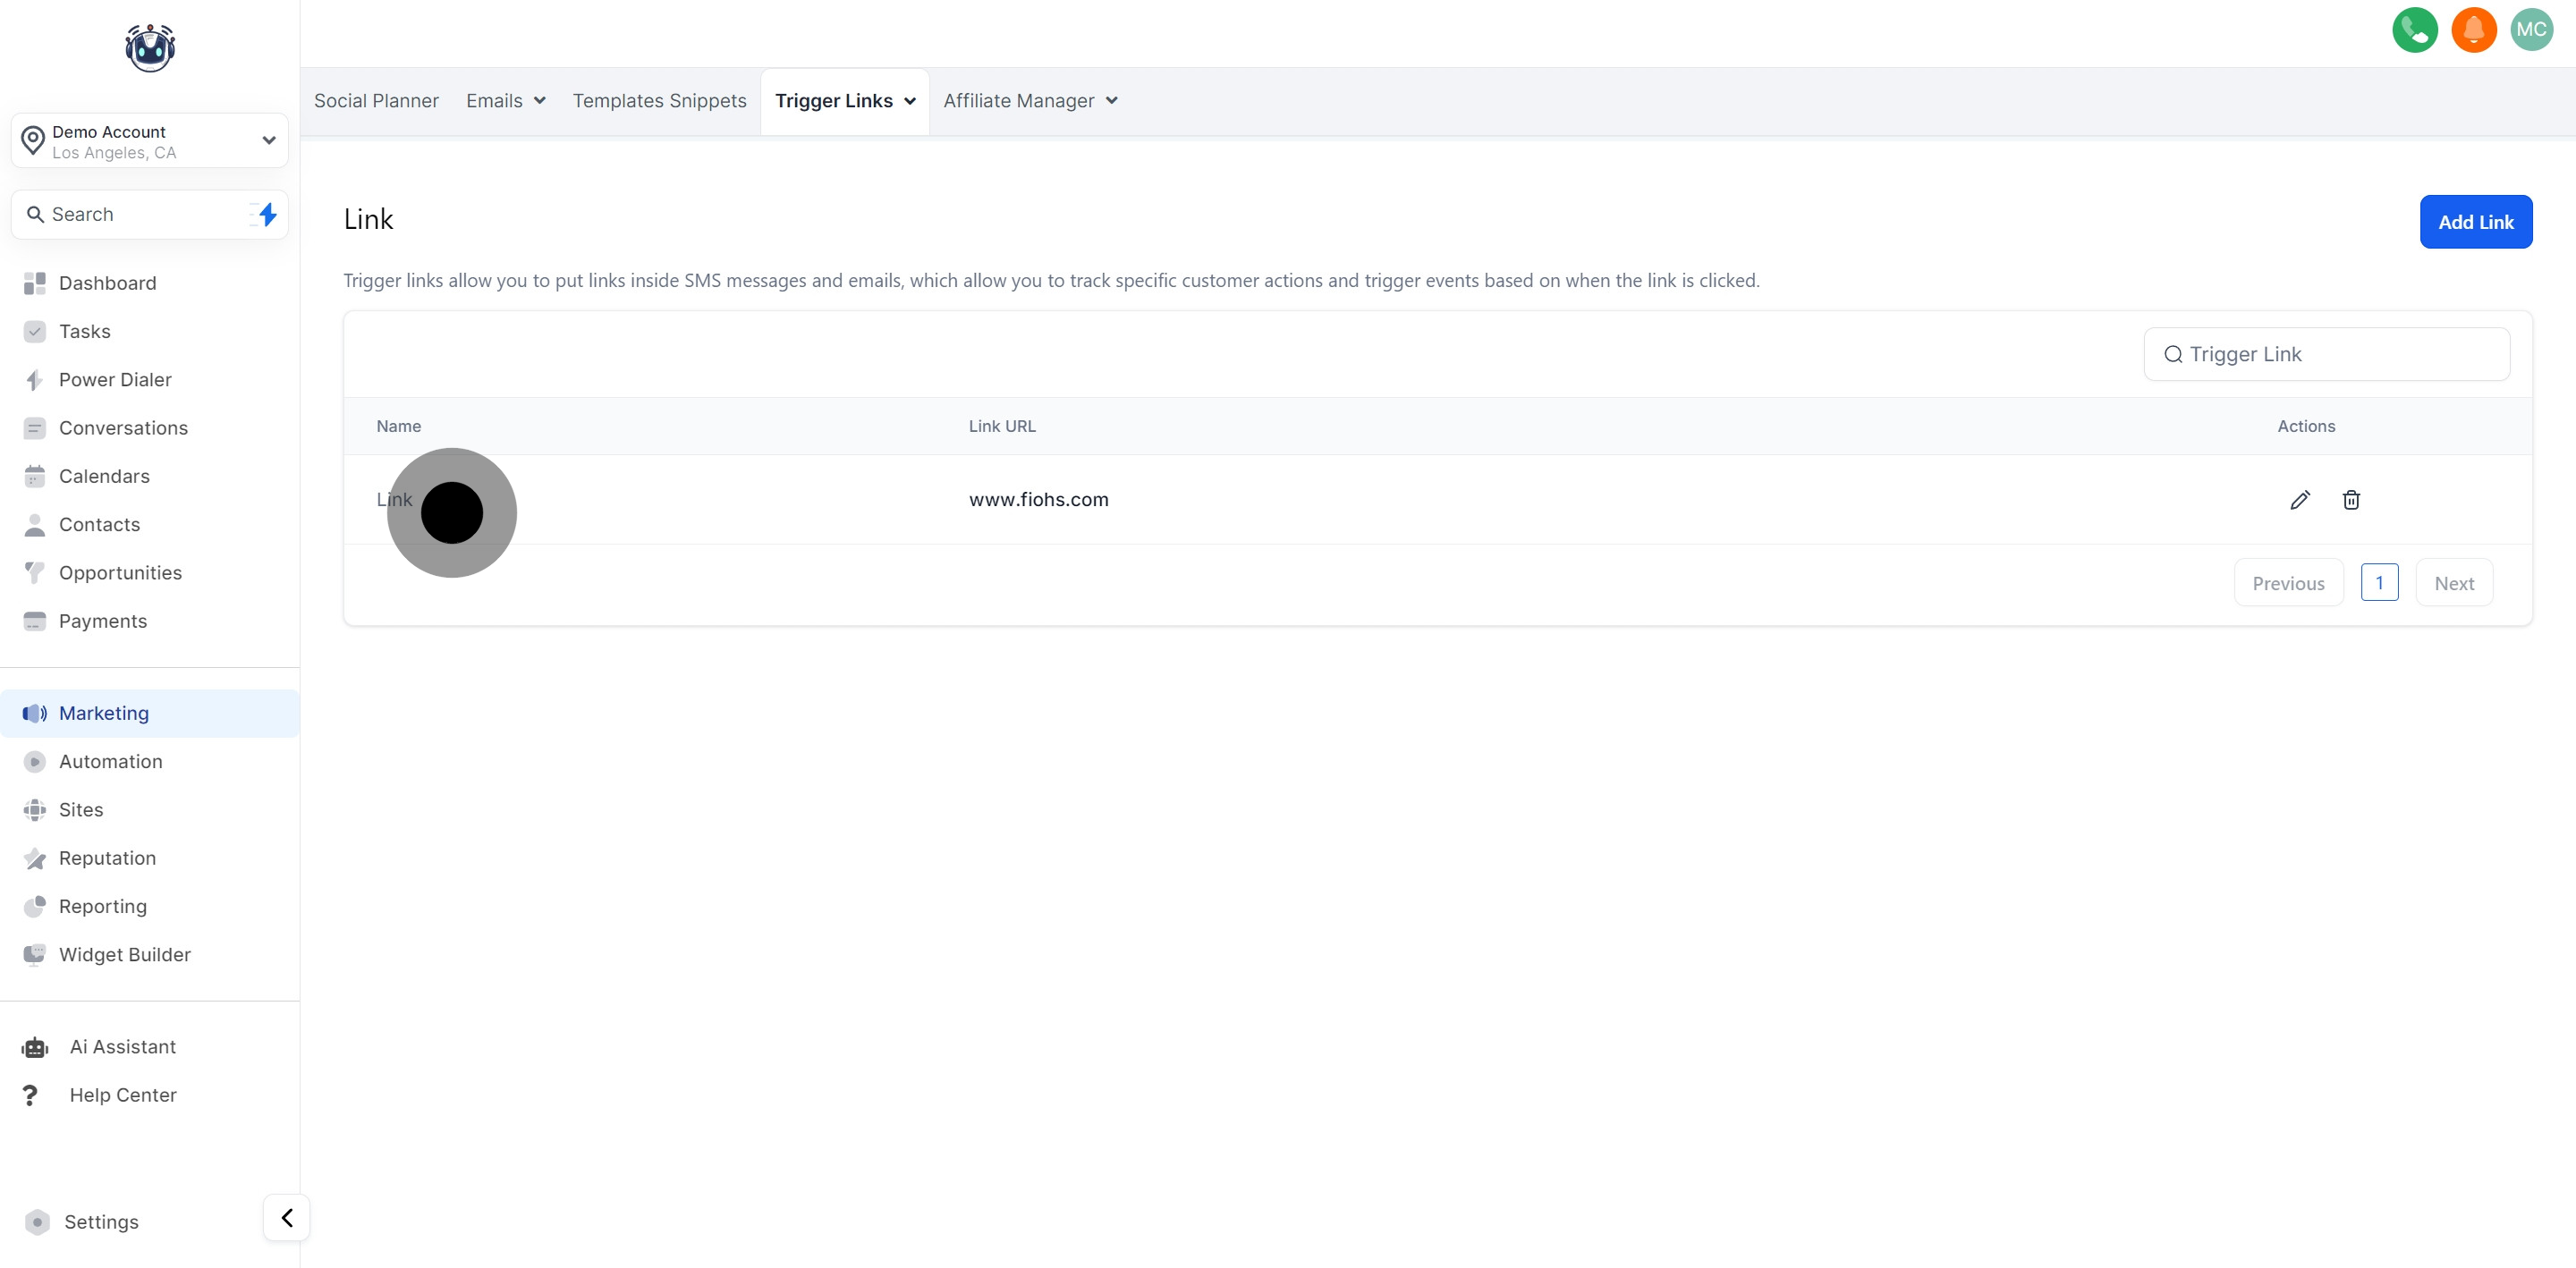
Task: Collapse the sidebar with the arrow button
Action: click(287, 1217)
